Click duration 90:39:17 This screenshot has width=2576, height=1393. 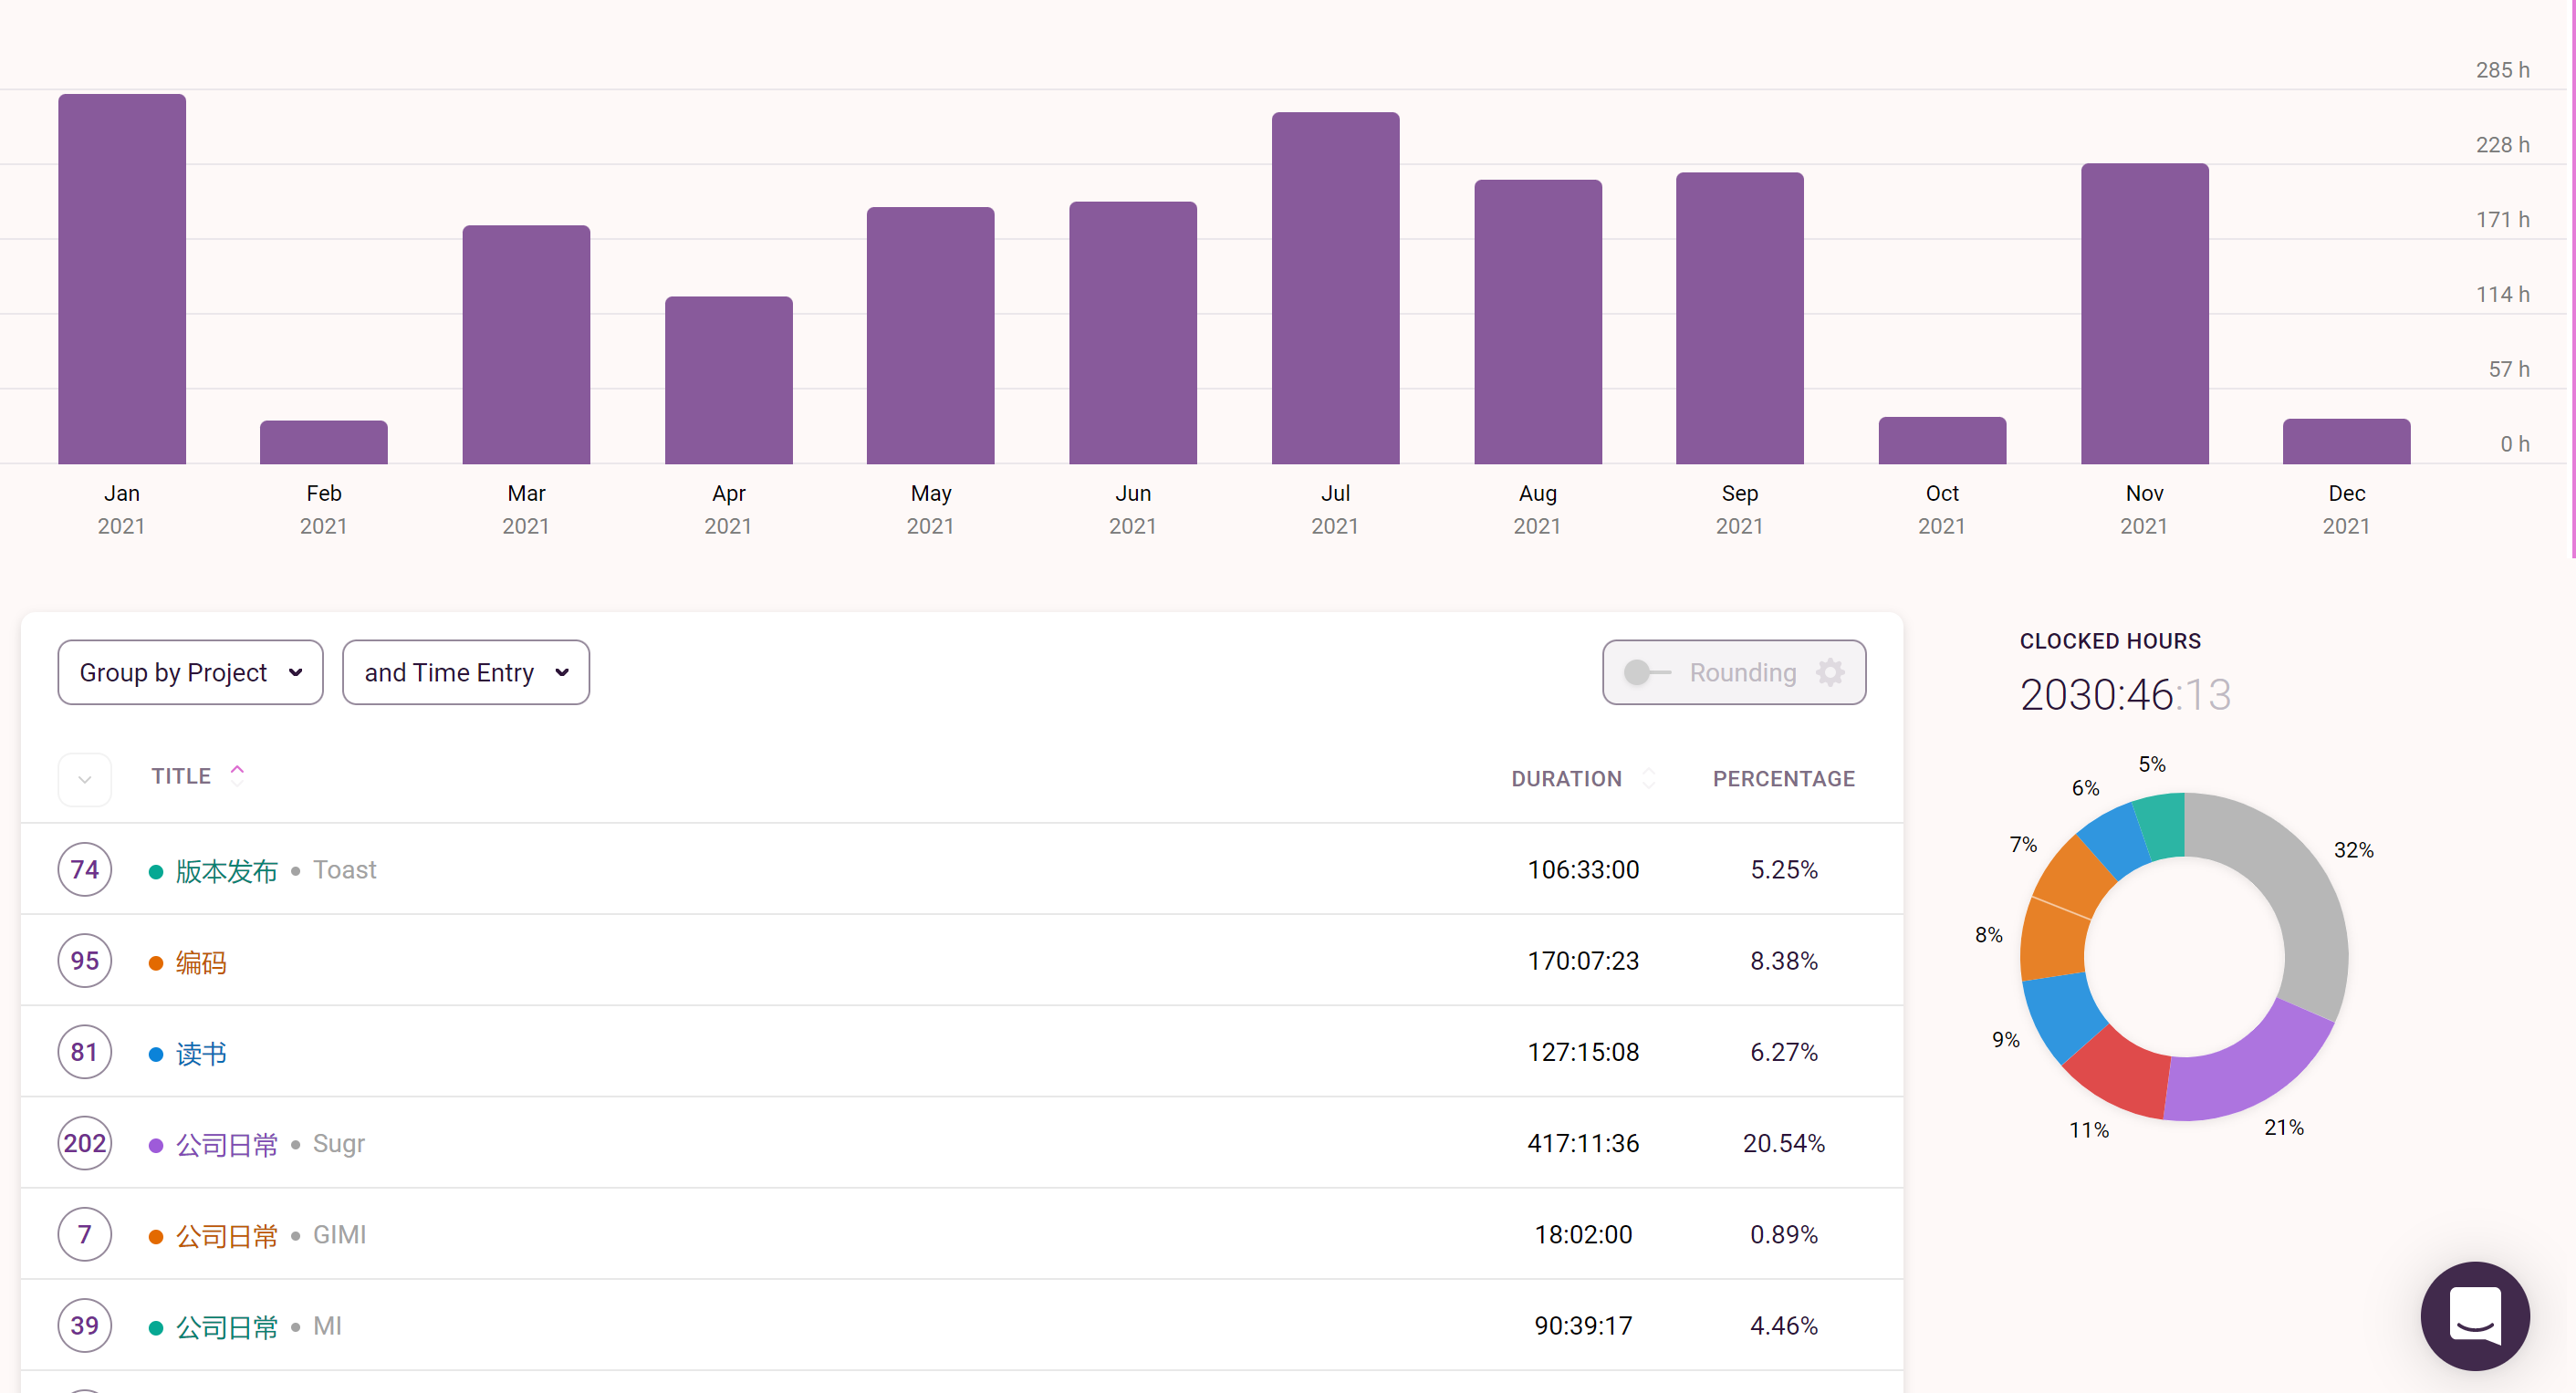(1583, 1325)
